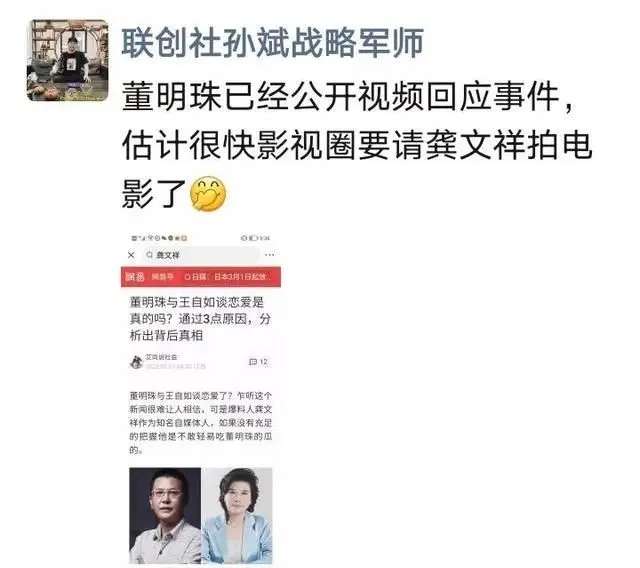Open 联创社孙斌战略军师 profile name link
The width and height of the screenshot is (640, 568).
coord(272,43)
